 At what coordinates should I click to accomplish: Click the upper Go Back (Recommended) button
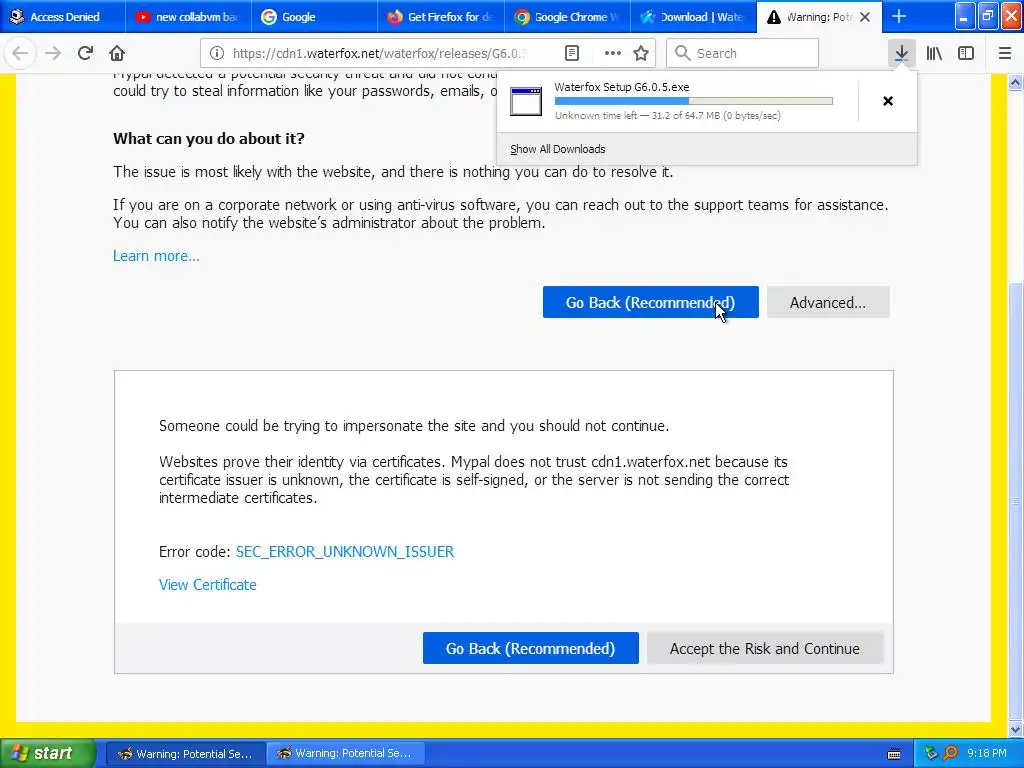point(650,302)
